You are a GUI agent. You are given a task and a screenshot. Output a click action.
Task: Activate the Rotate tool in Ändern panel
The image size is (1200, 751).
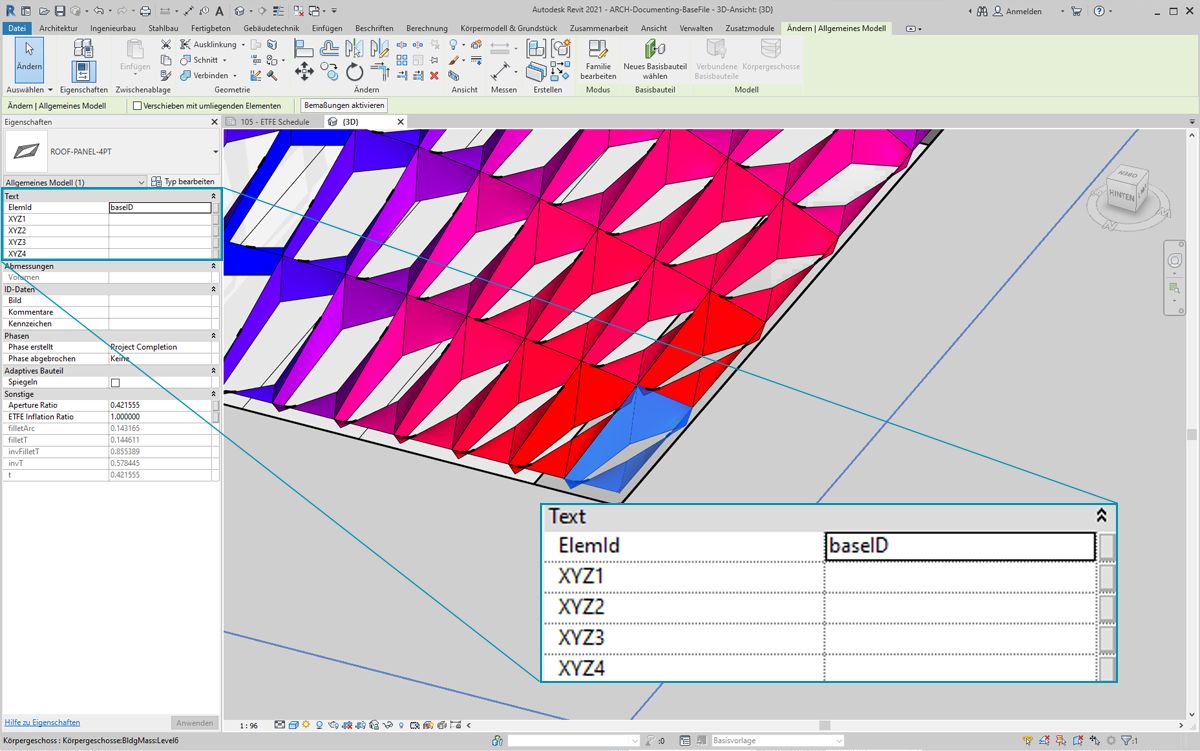click(355, 72)
